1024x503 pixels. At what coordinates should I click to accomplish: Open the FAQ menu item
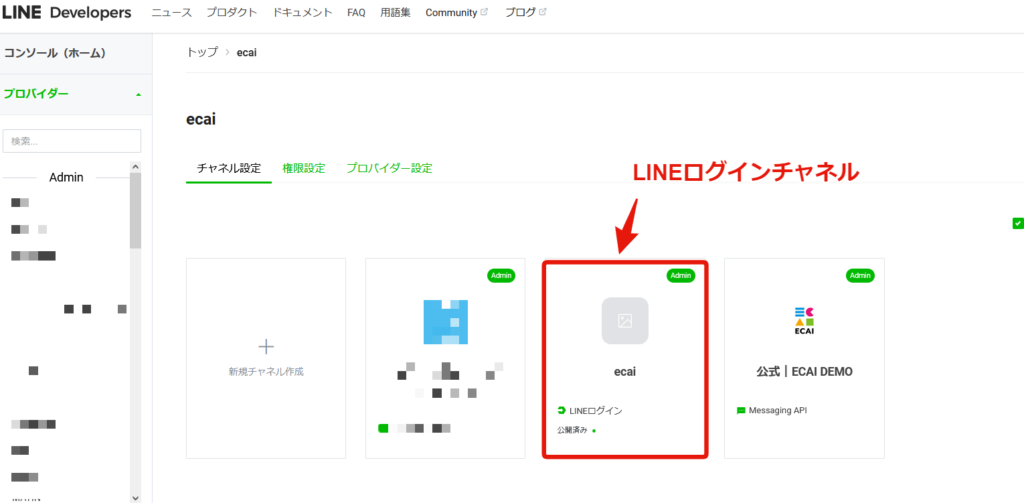pos(356,13)
